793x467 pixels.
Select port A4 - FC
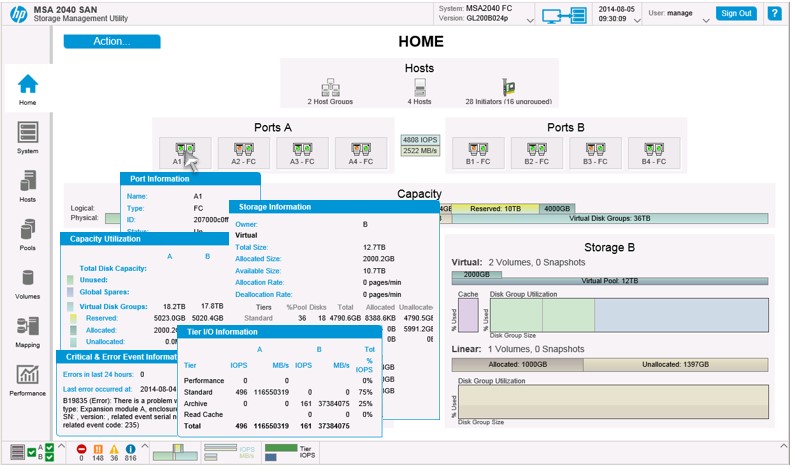[x=361, y=153]
